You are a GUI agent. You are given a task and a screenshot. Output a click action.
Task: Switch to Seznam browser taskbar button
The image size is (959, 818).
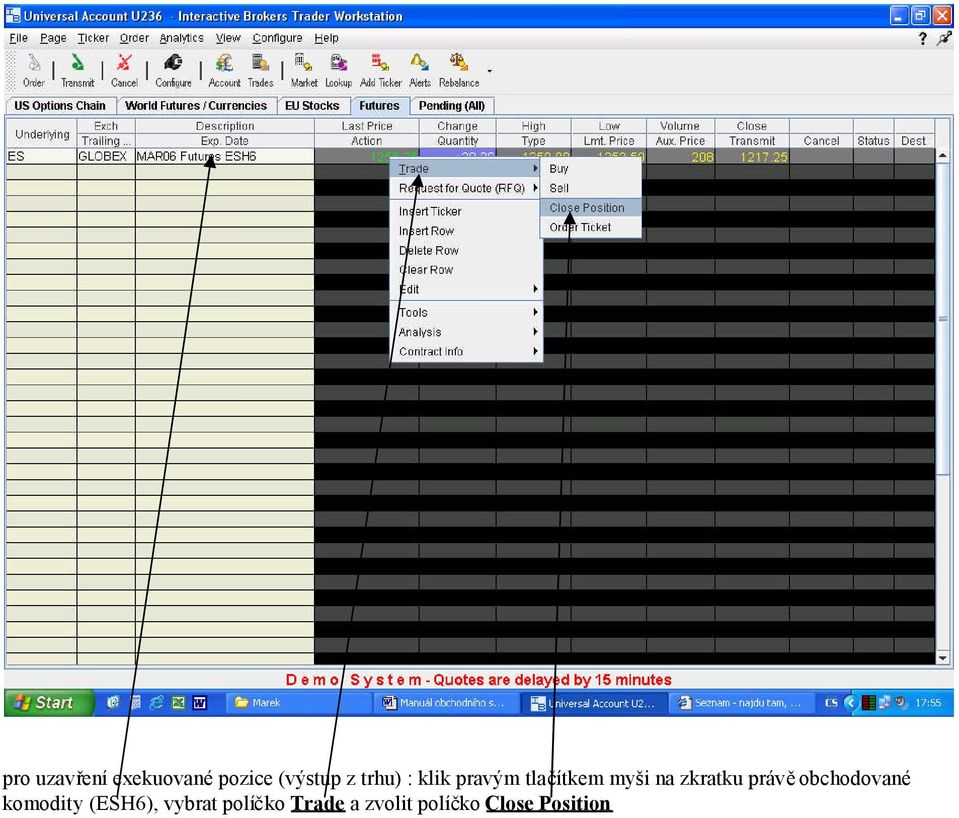[741, 702]
